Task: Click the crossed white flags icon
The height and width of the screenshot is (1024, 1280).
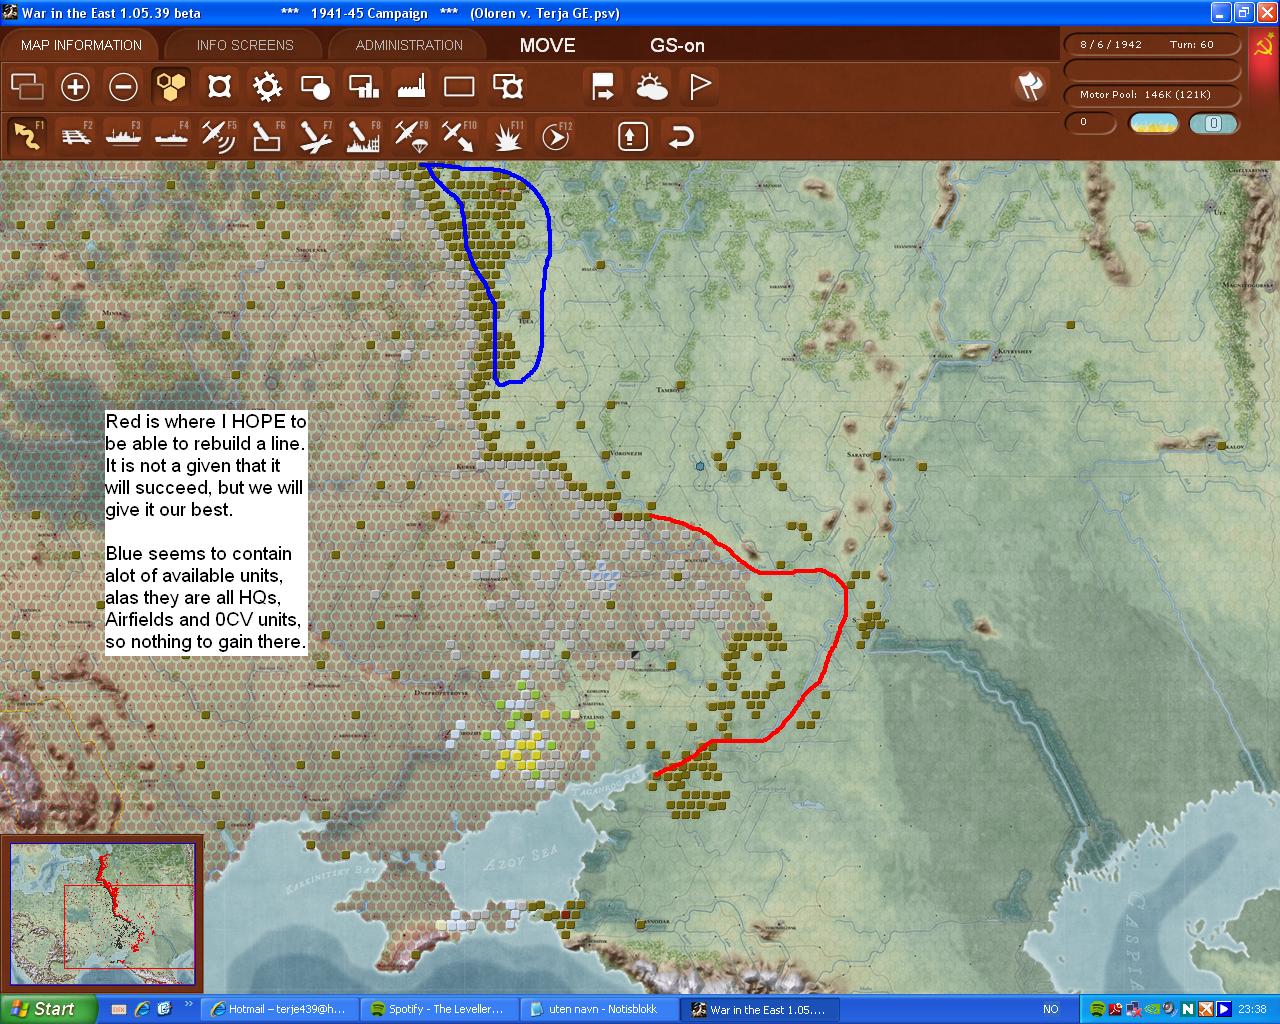Action: click(1030, 87)
